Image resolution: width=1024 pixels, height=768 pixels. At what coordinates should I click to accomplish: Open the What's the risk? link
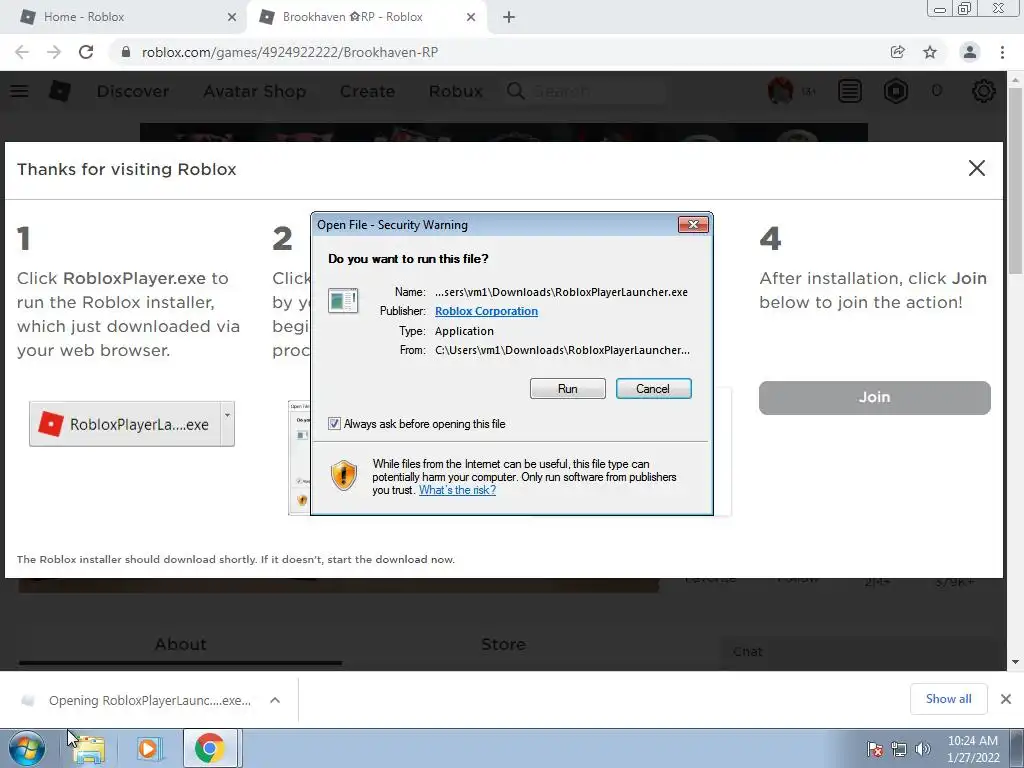[x=457, y=490]
